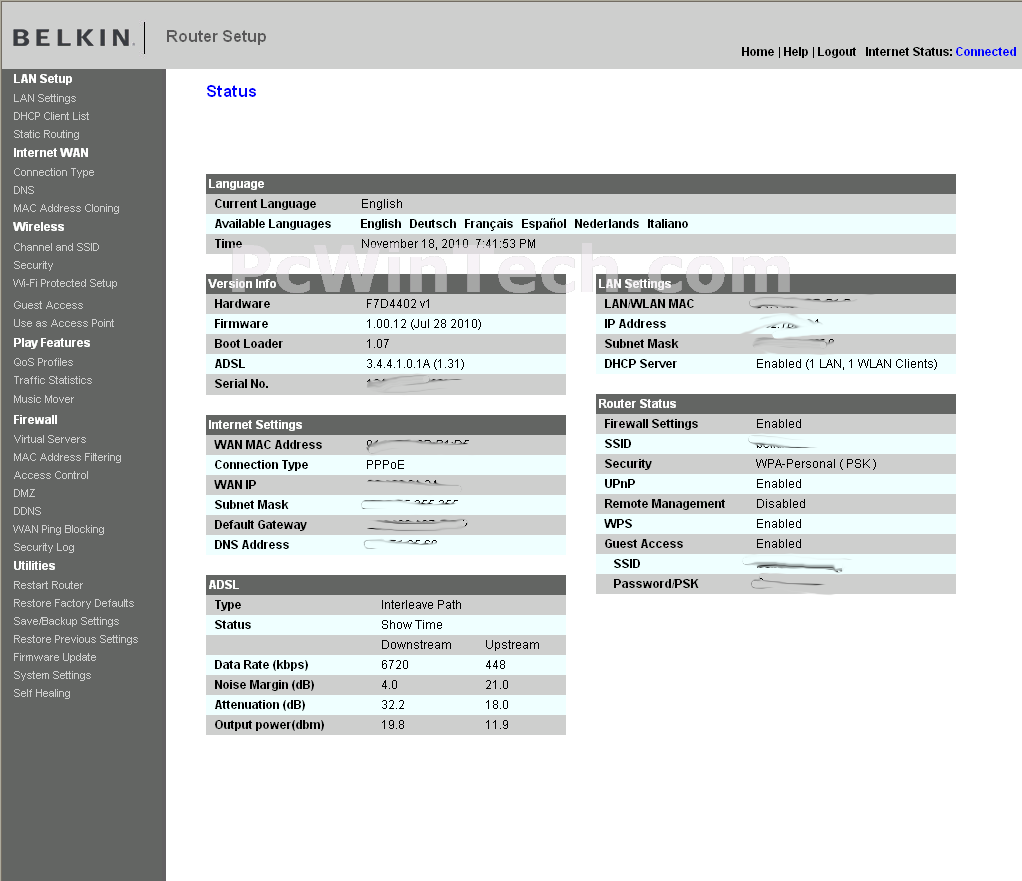Open wireless Security page in sidebar

[33, 265]
